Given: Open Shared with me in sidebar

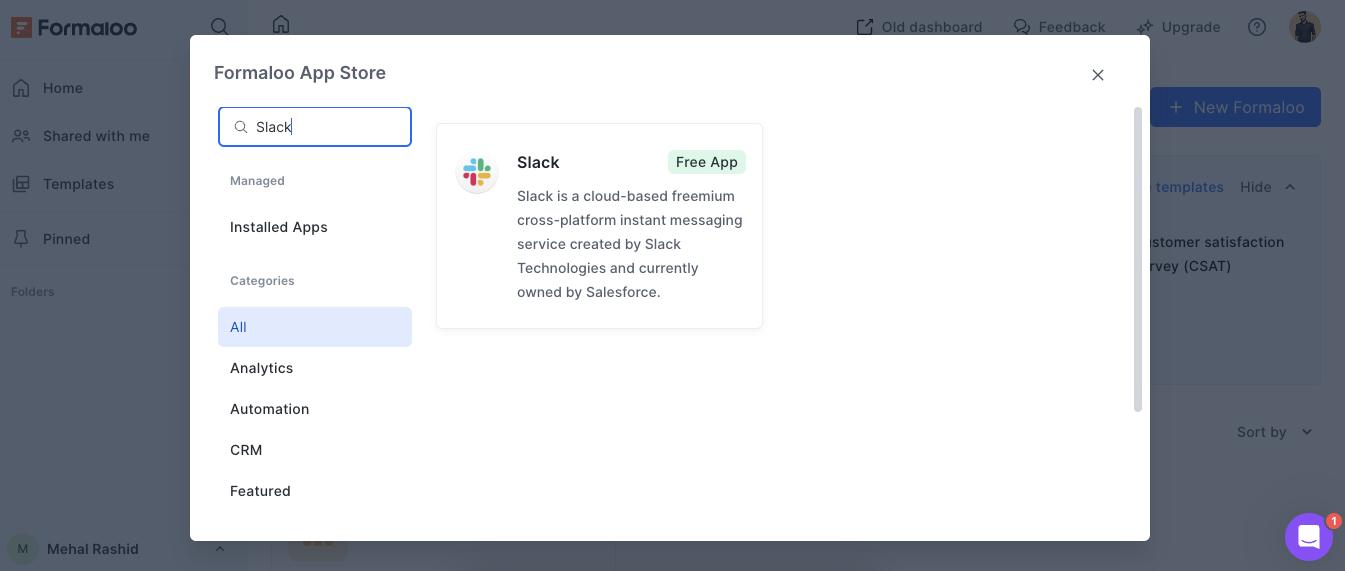Looking at the screenshot, I should click(x=95, y=136).
